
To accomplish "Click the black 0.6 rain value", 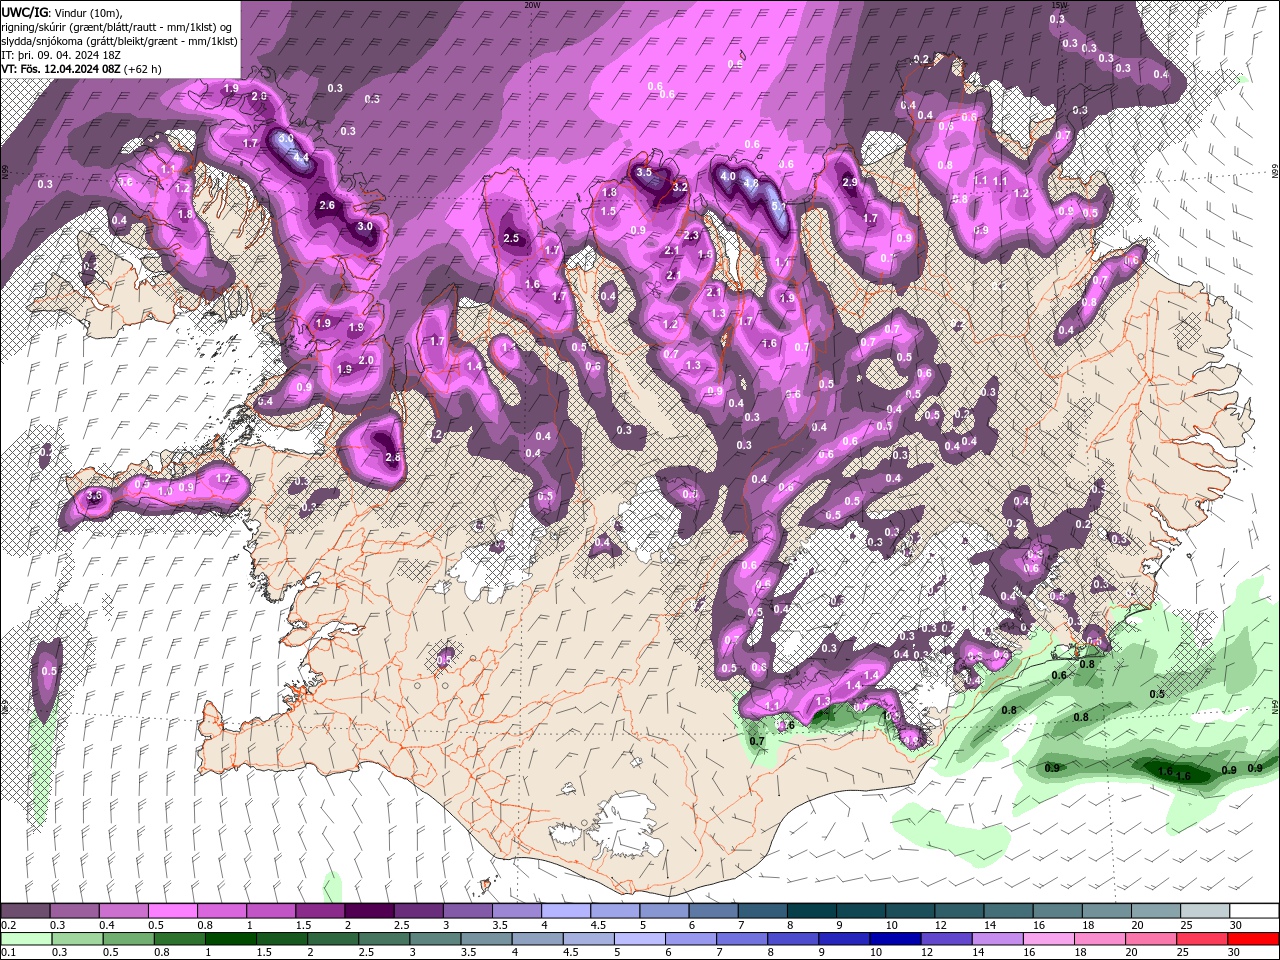I will [1059, 675].
